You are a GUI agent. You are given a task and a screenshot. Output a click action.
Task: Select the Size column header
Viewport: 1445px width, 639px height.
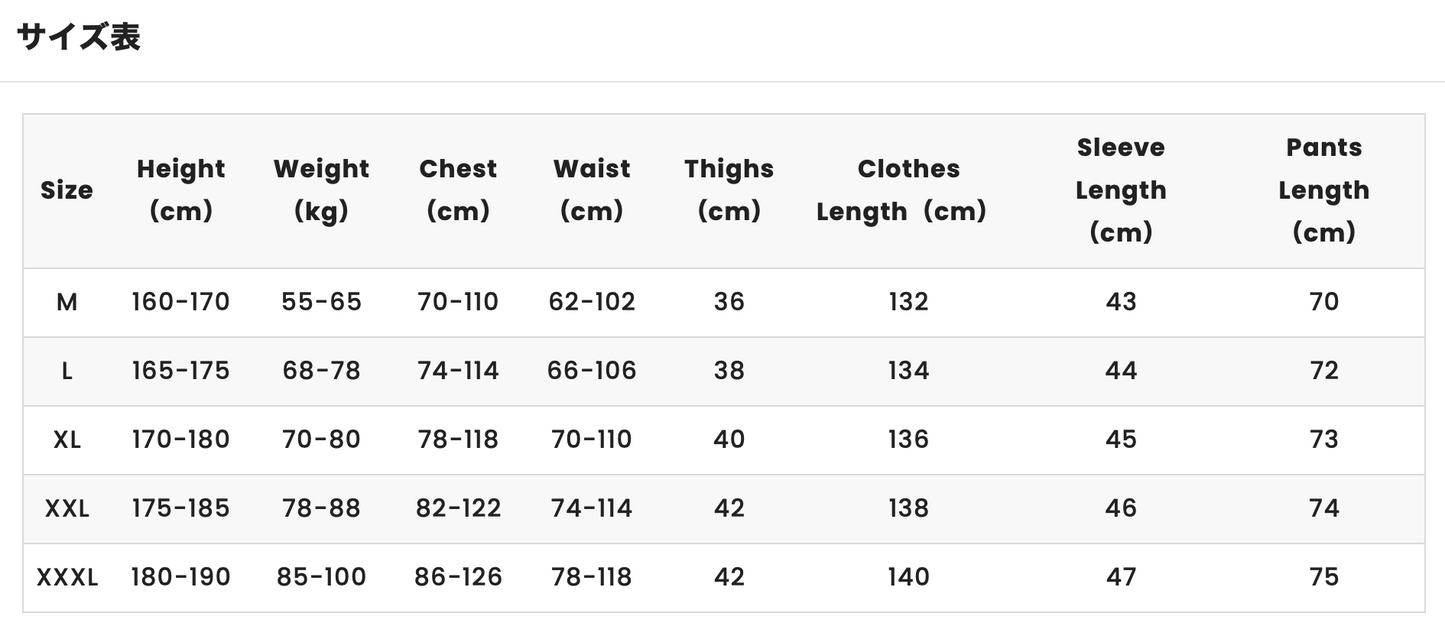[67, 190]
